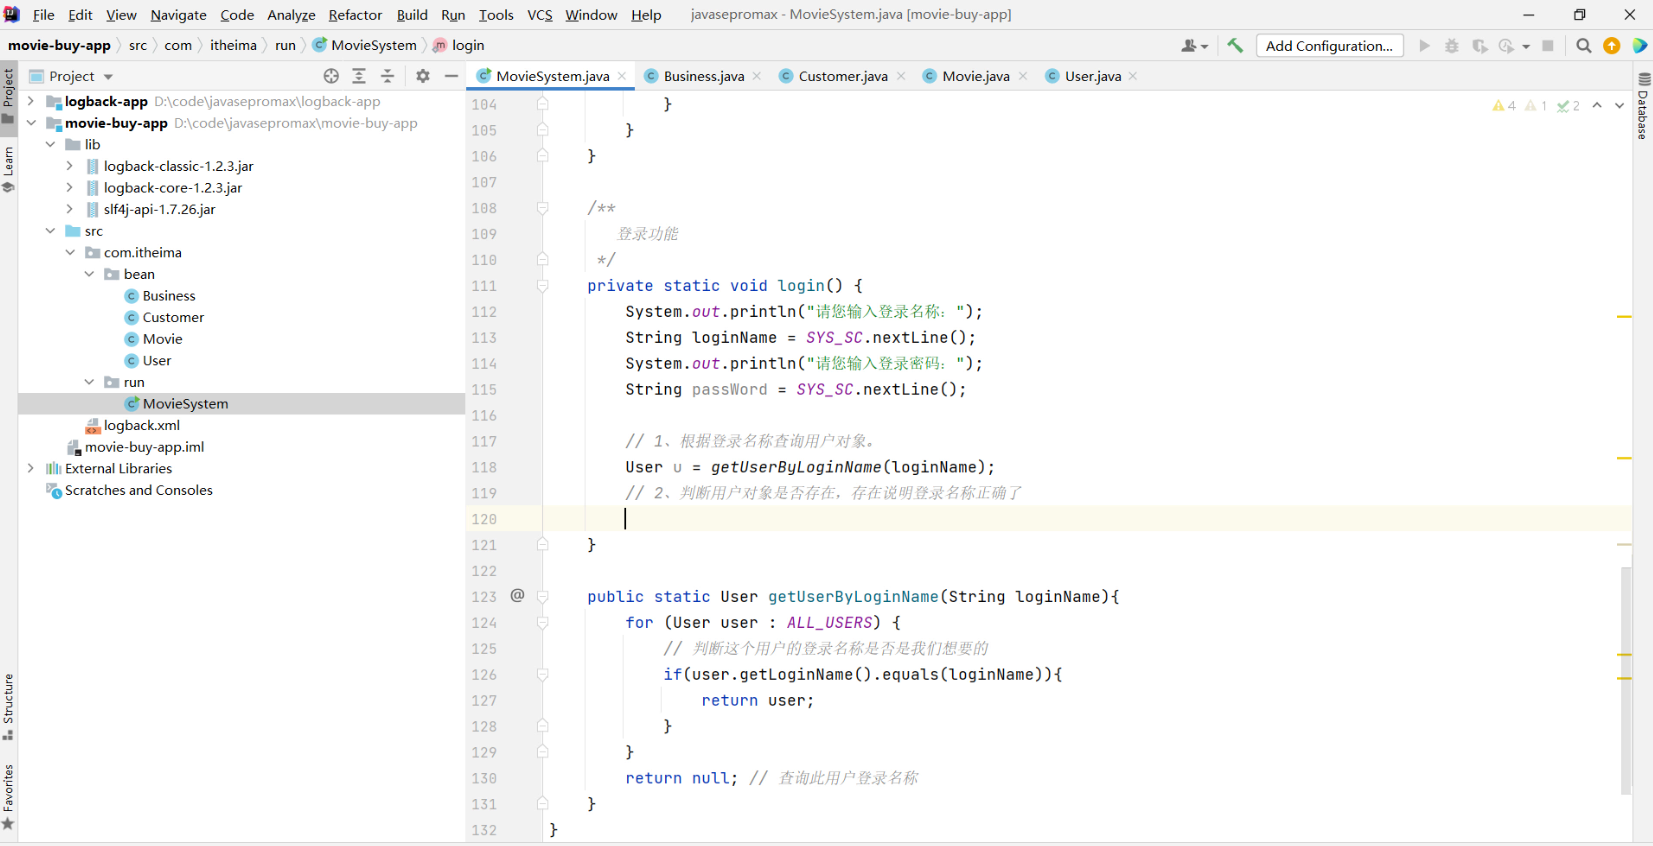Click the editor vertical scrollbar thumb

click(1626, 680)
